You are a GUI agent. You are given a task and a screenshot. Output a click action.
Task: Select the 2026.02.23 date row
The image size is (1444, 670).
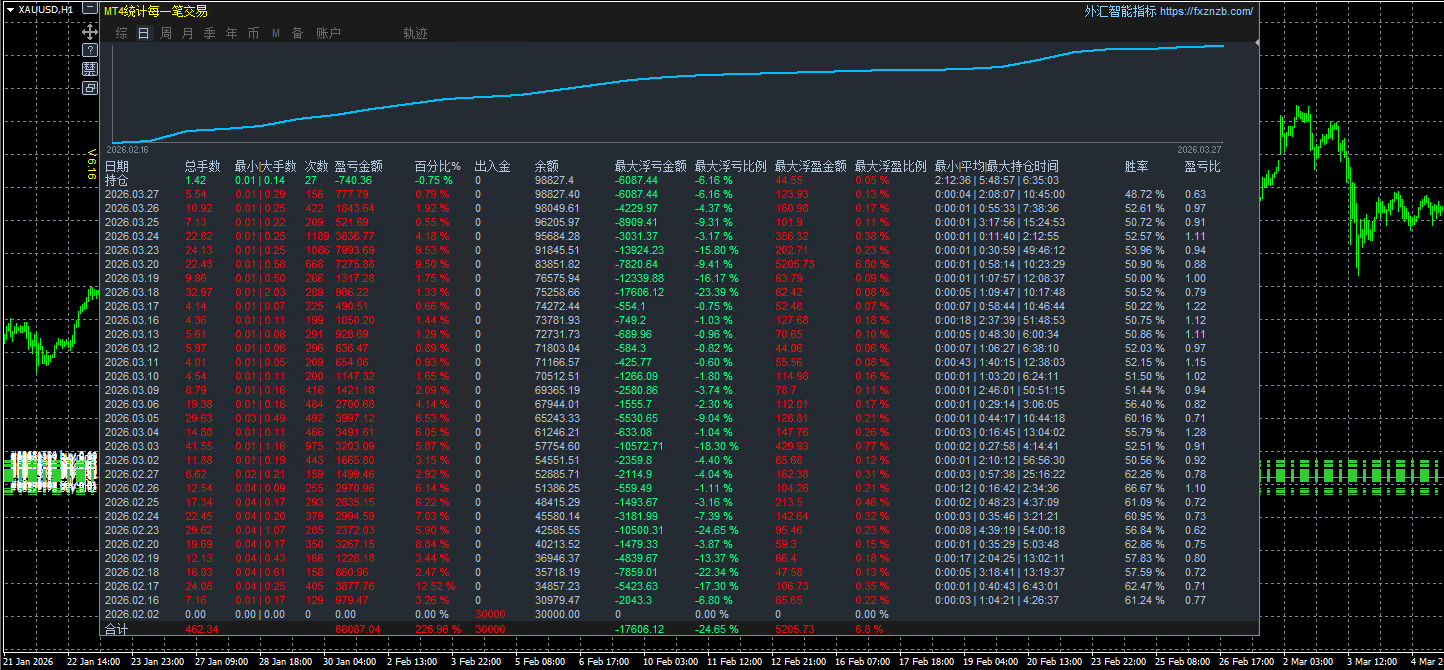132,530
